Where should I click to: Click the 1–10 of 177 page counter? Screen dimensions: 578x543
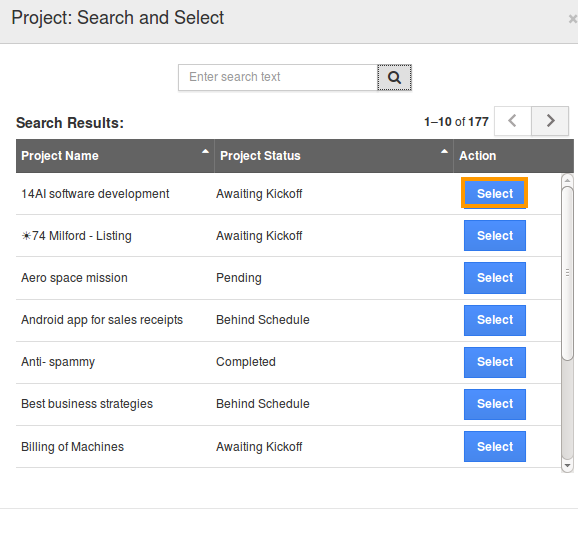tap(456, 122)
